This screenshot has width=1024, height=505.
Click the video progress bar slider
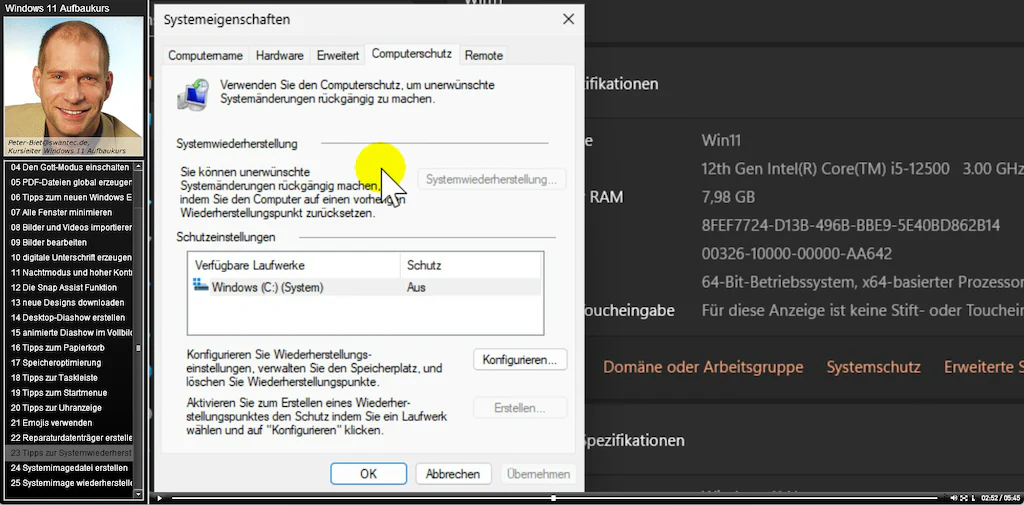point(554,498)
